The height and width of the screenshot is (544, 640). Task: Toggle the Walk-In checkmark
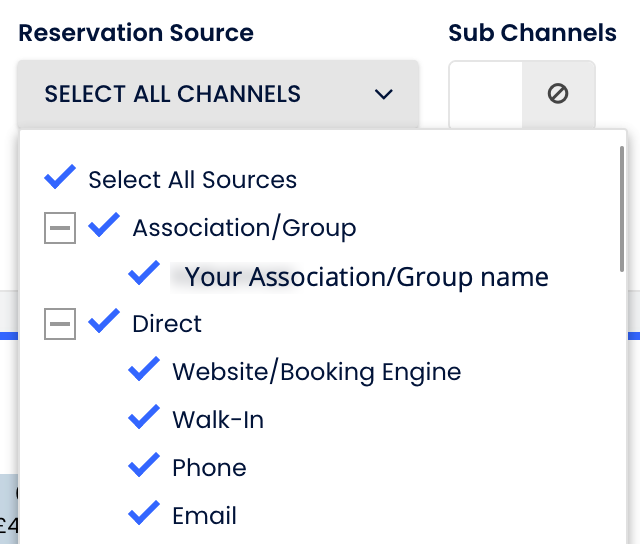tap(144, 418)
